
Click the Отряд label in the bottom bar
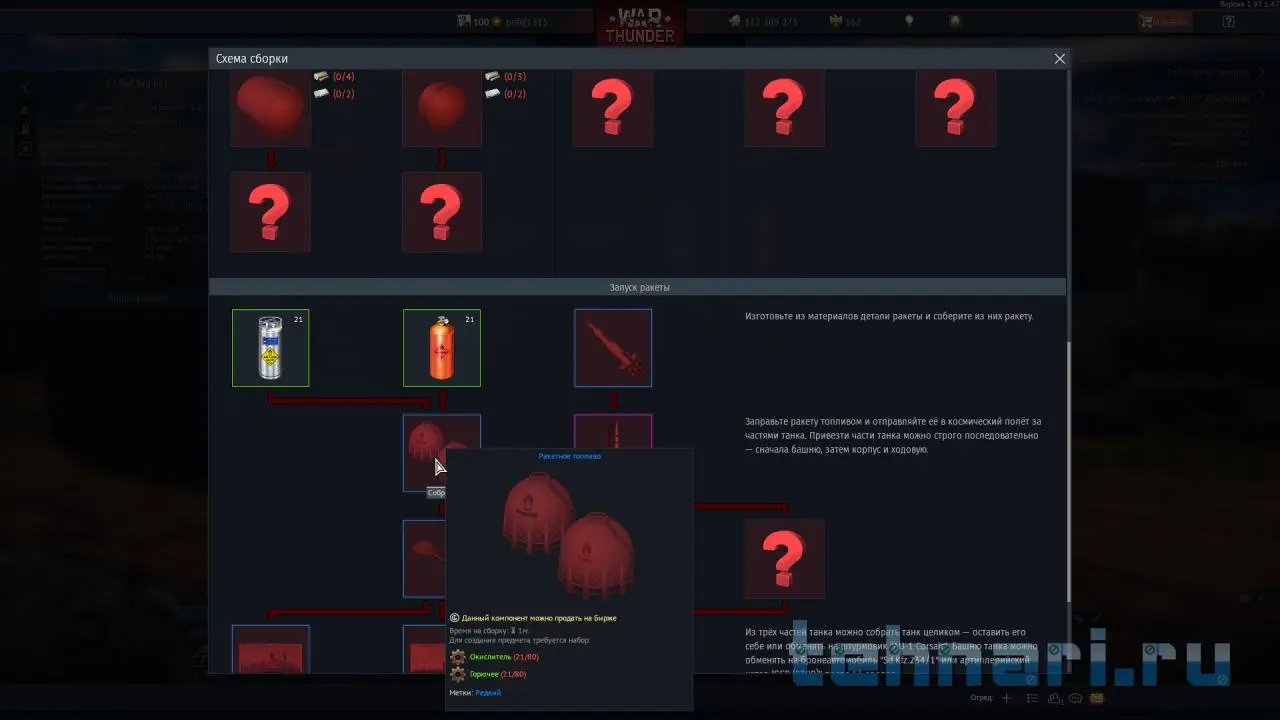pyautogui.click(x=981, y=698)
